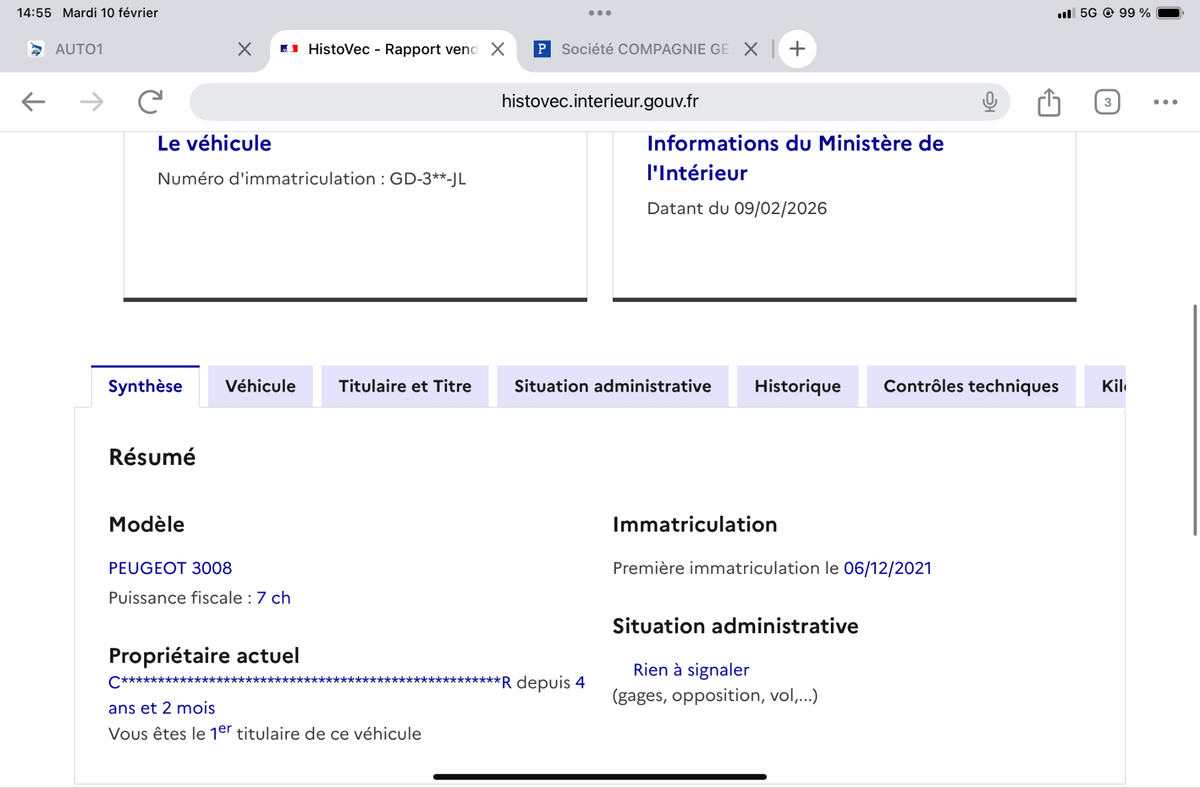
Task: Click the masked owner name C***R
Action: pyautogui.click(x=310, y=683)
